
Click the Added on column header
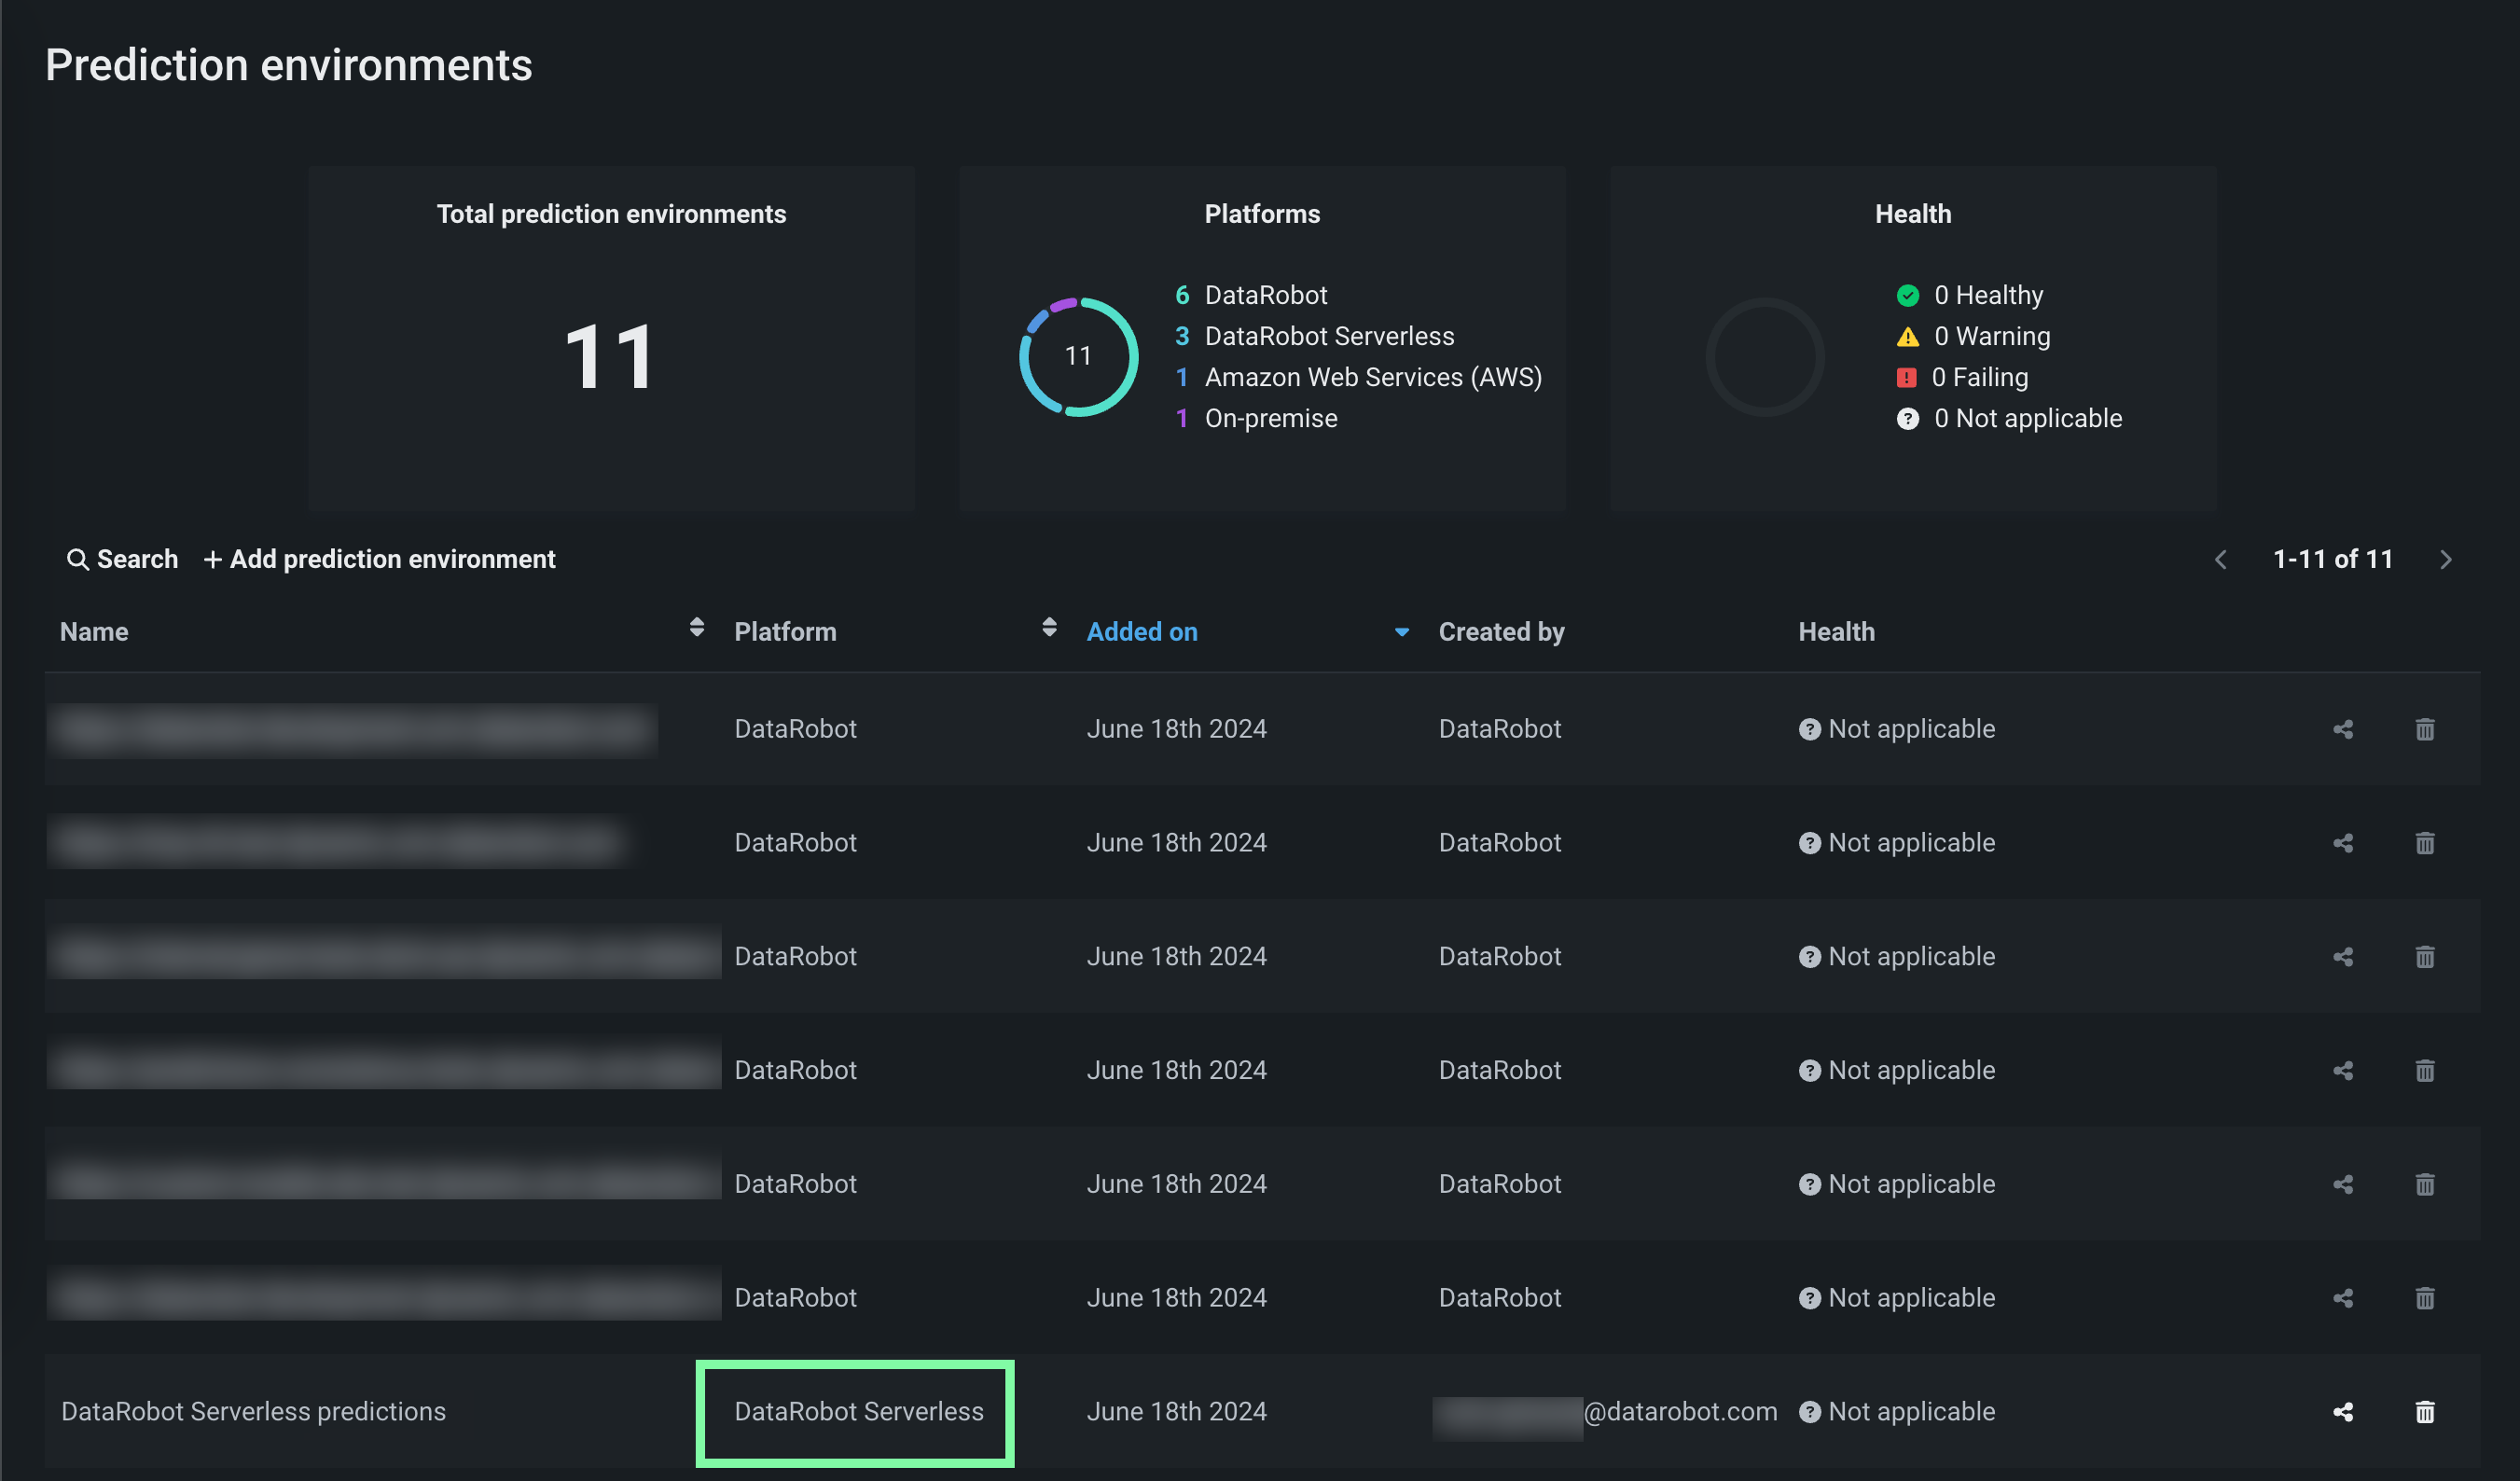pyautogui.click(x=1142, y=632)
